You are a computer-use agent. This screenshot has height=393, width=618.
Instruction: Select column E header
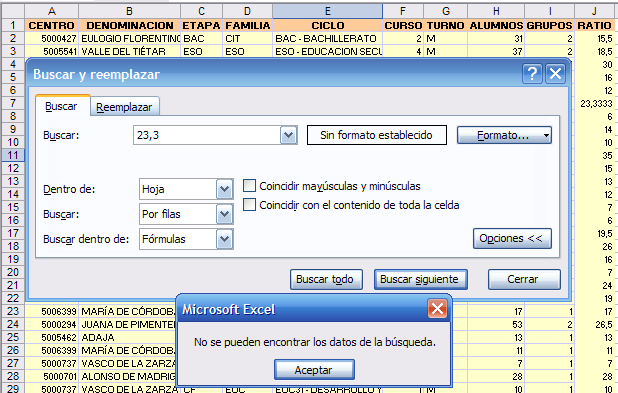tap(327, 11)
